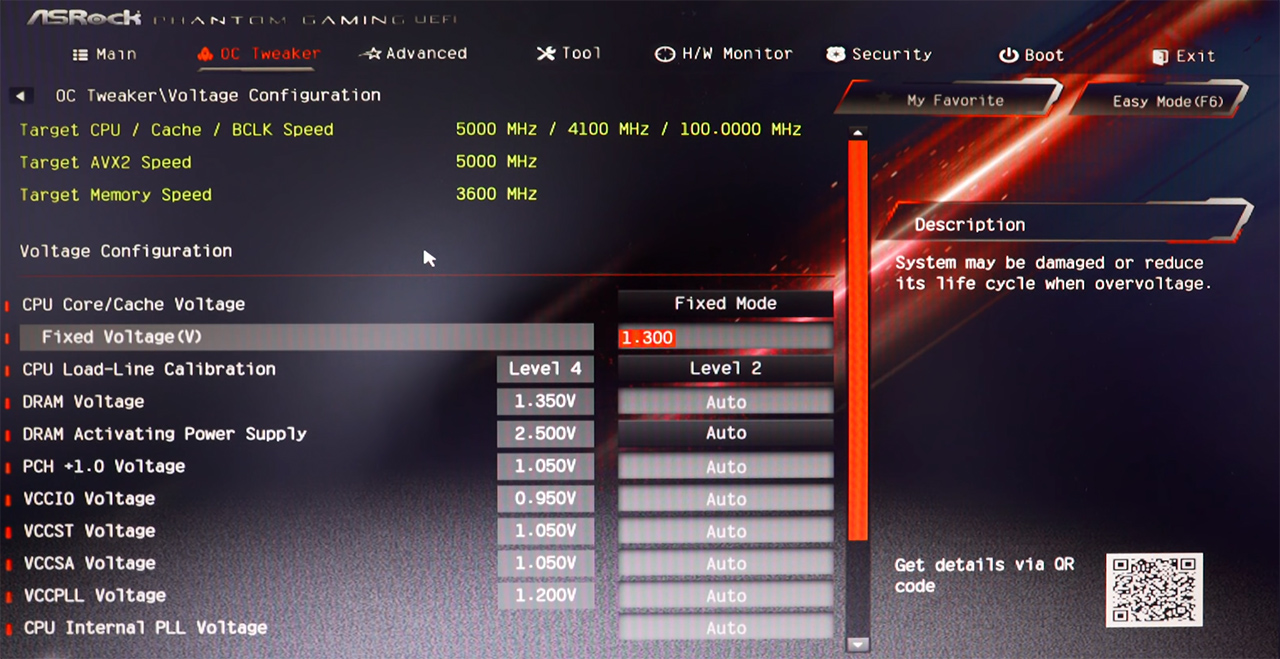This screenshot has height=659, width=1280.
Task: Open the Security tab
Action: coord(879,54)
